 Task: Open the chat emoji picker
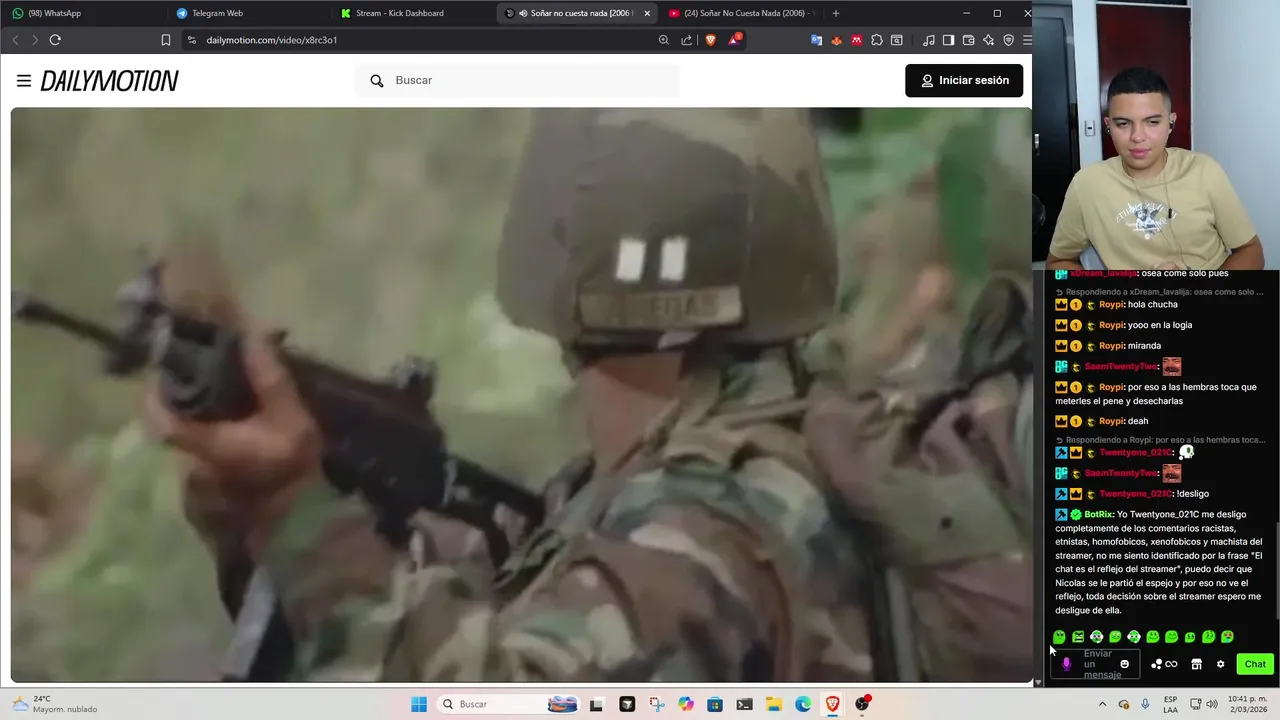coord(1124,664)
